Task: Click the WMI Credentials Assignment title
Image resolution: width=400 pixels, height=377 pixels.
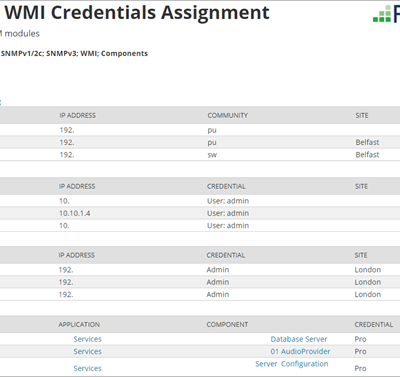Action: pos(137,13)
